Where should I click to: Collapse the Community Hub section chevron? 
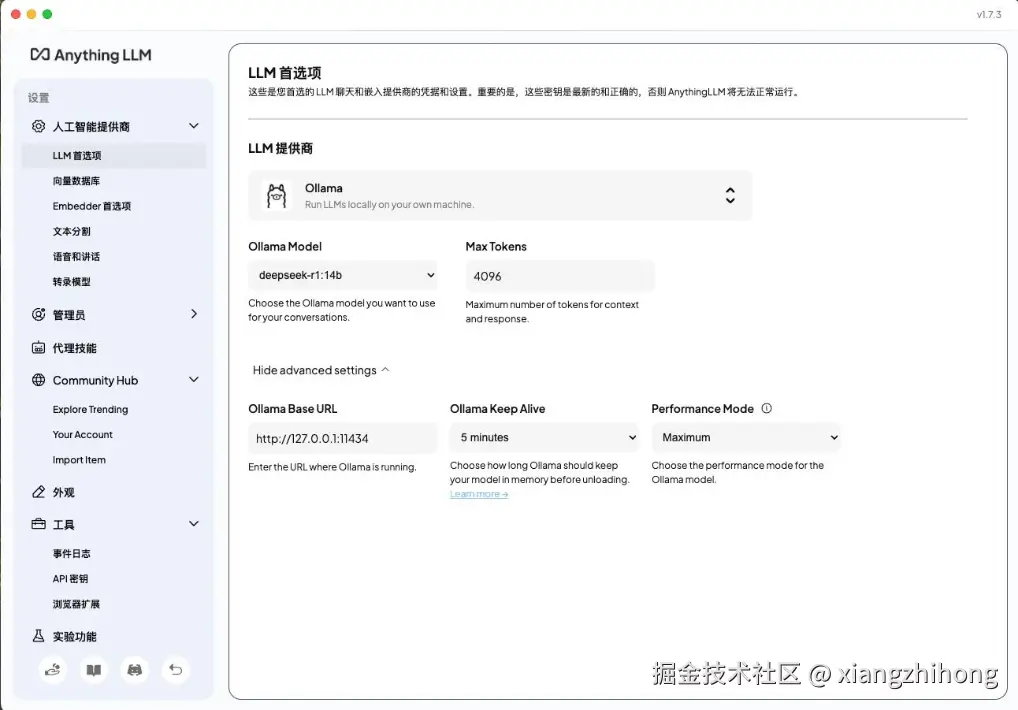point(193,380)
